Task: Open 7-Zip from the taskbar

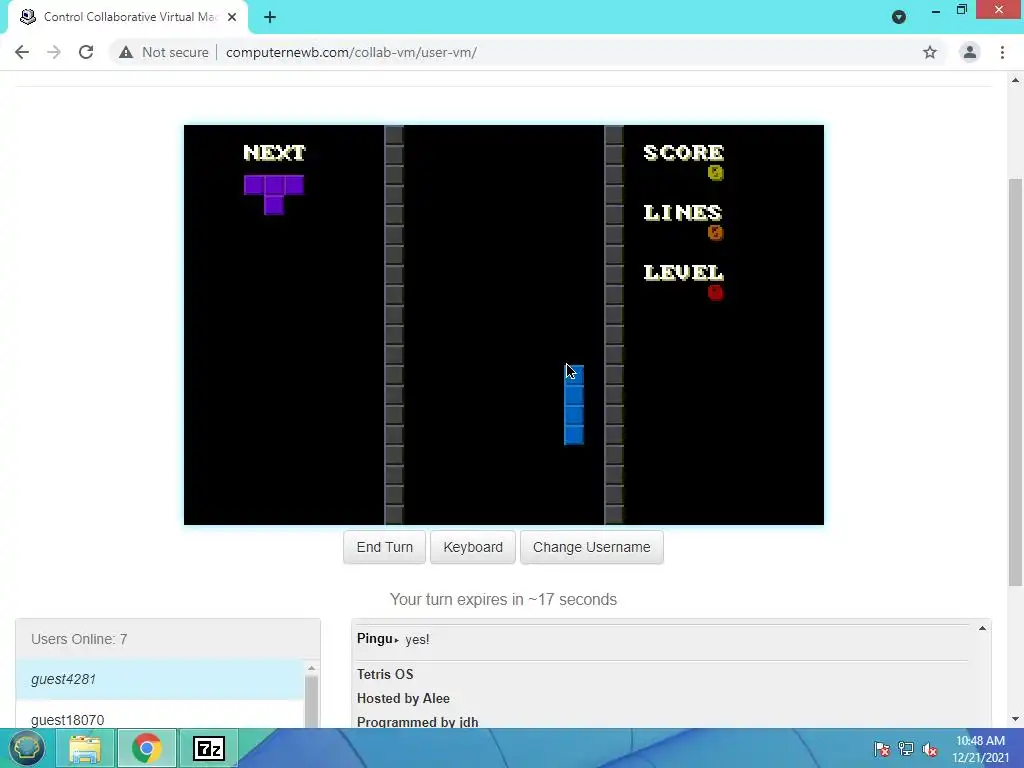Action: pos(208,748)
